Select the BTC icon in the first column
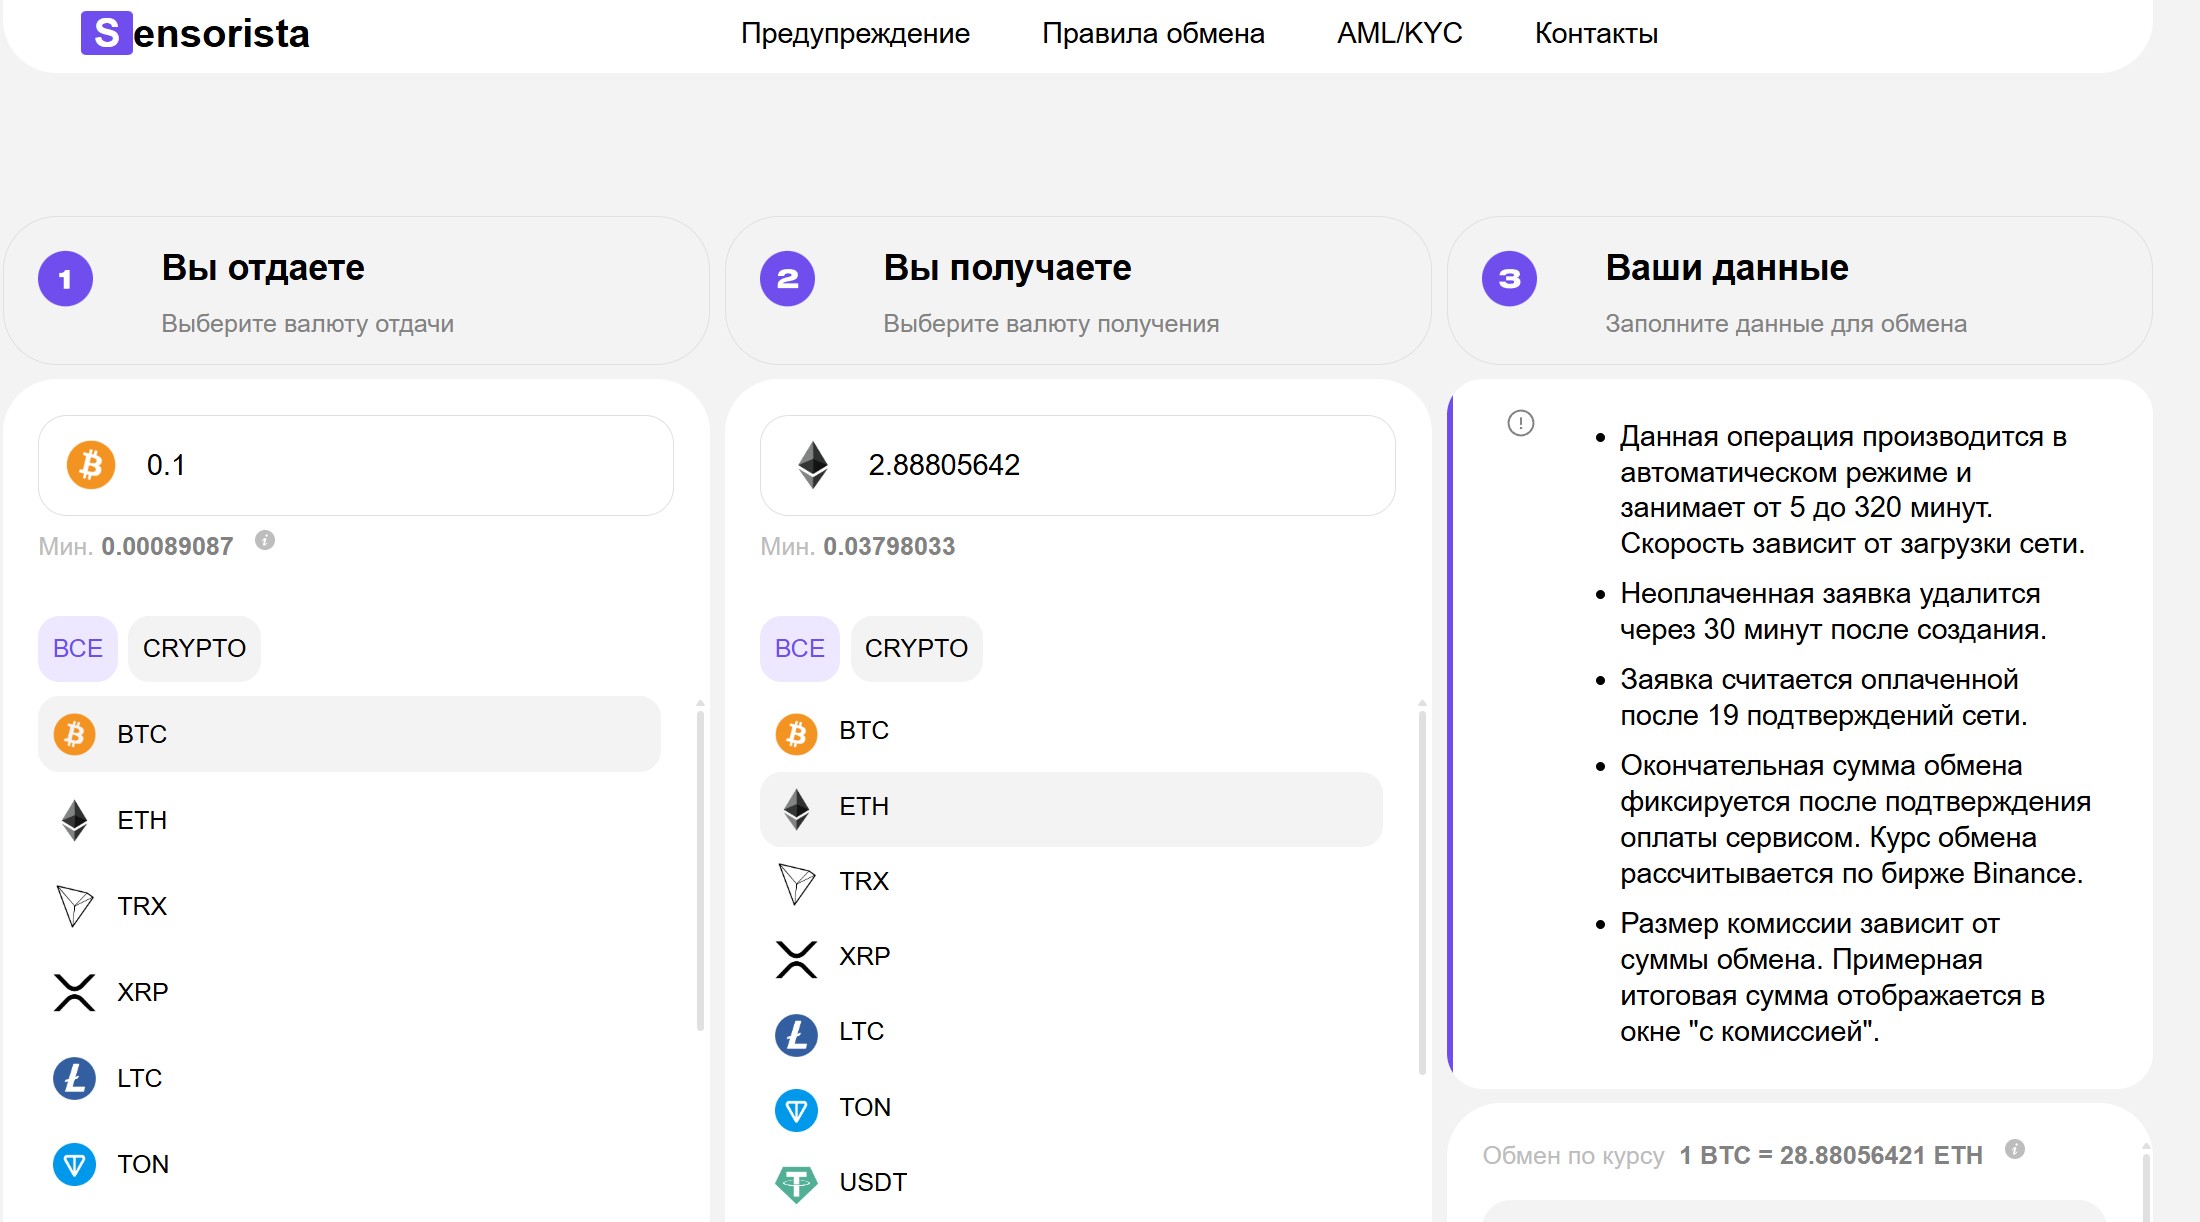The width and height of the screenshot is (2200, 1222). click(75, 733)
